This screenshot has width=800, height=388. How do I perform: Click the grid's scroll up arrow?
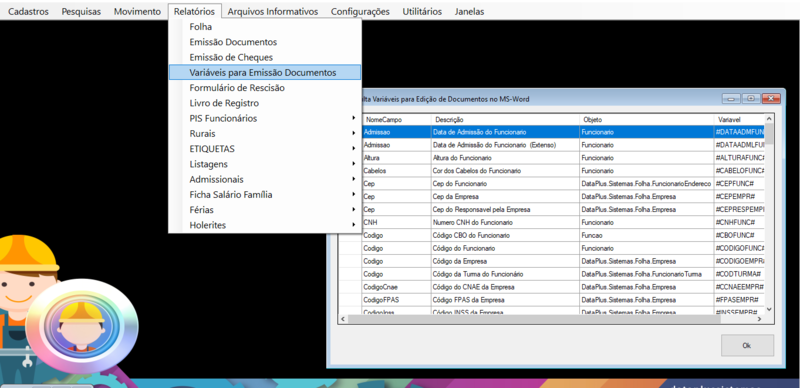coord(769,118)
